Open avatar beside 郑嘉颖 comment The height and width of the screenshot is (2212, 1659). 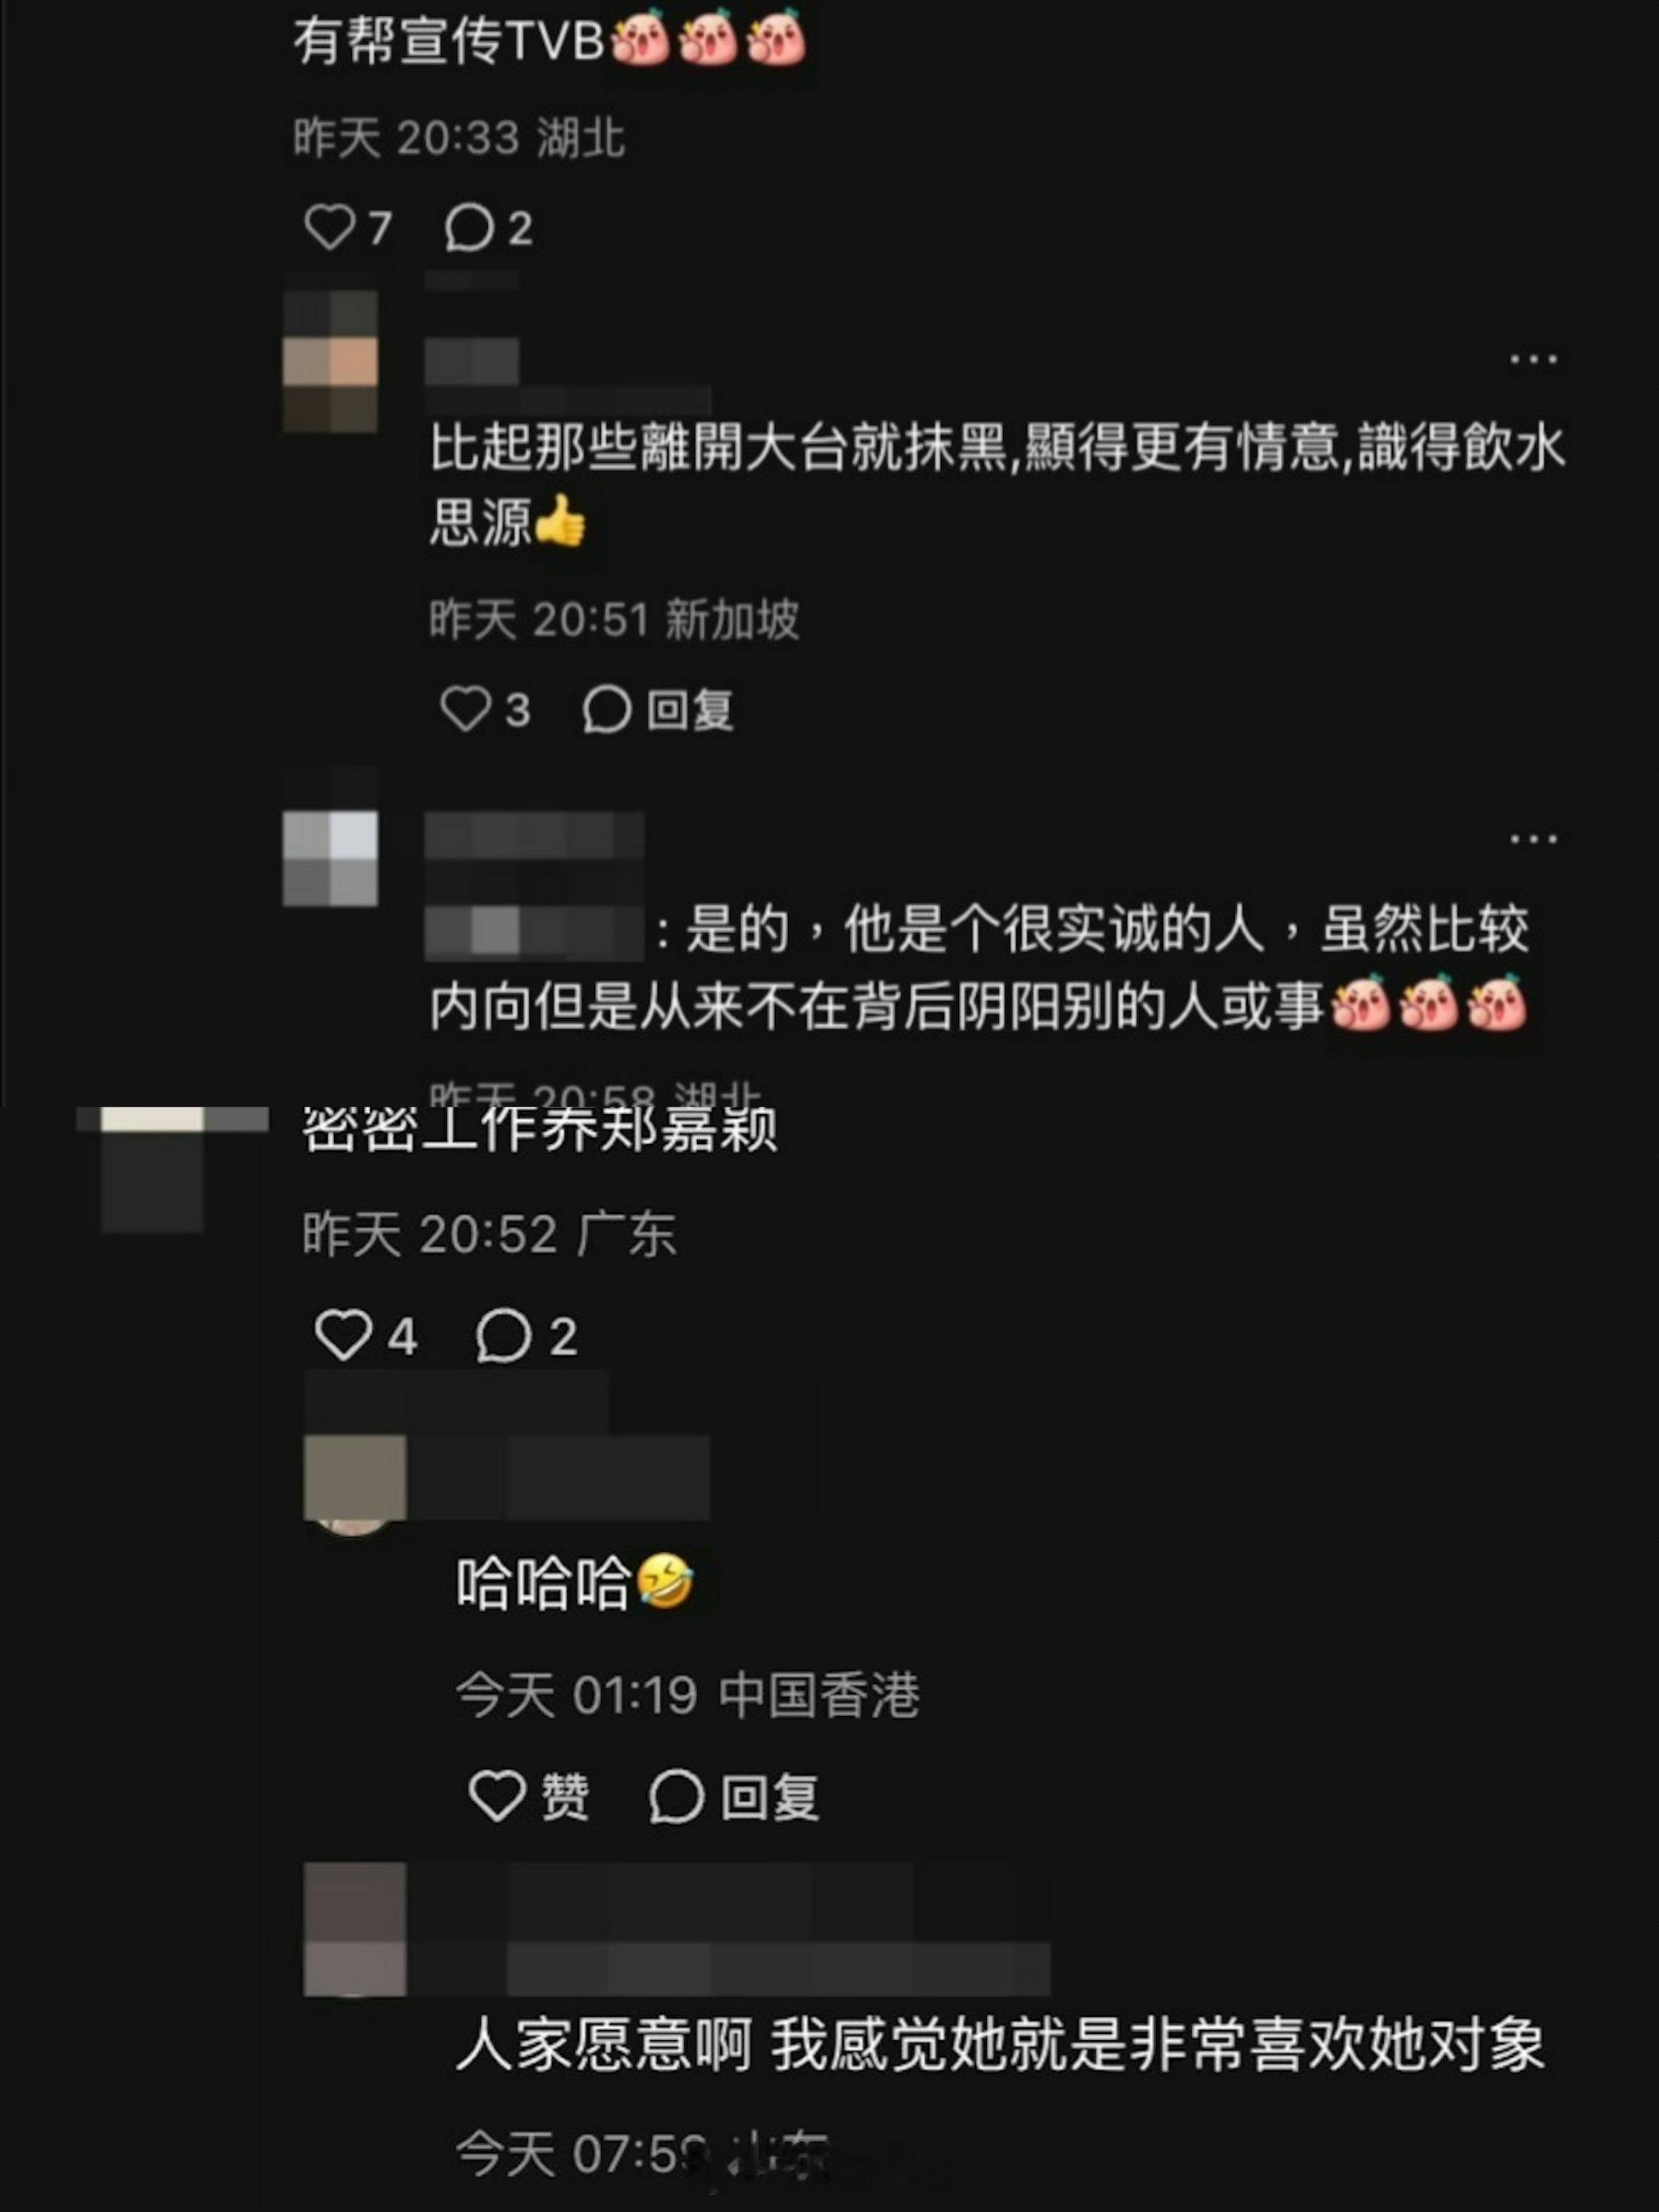tap(152, 1170)
